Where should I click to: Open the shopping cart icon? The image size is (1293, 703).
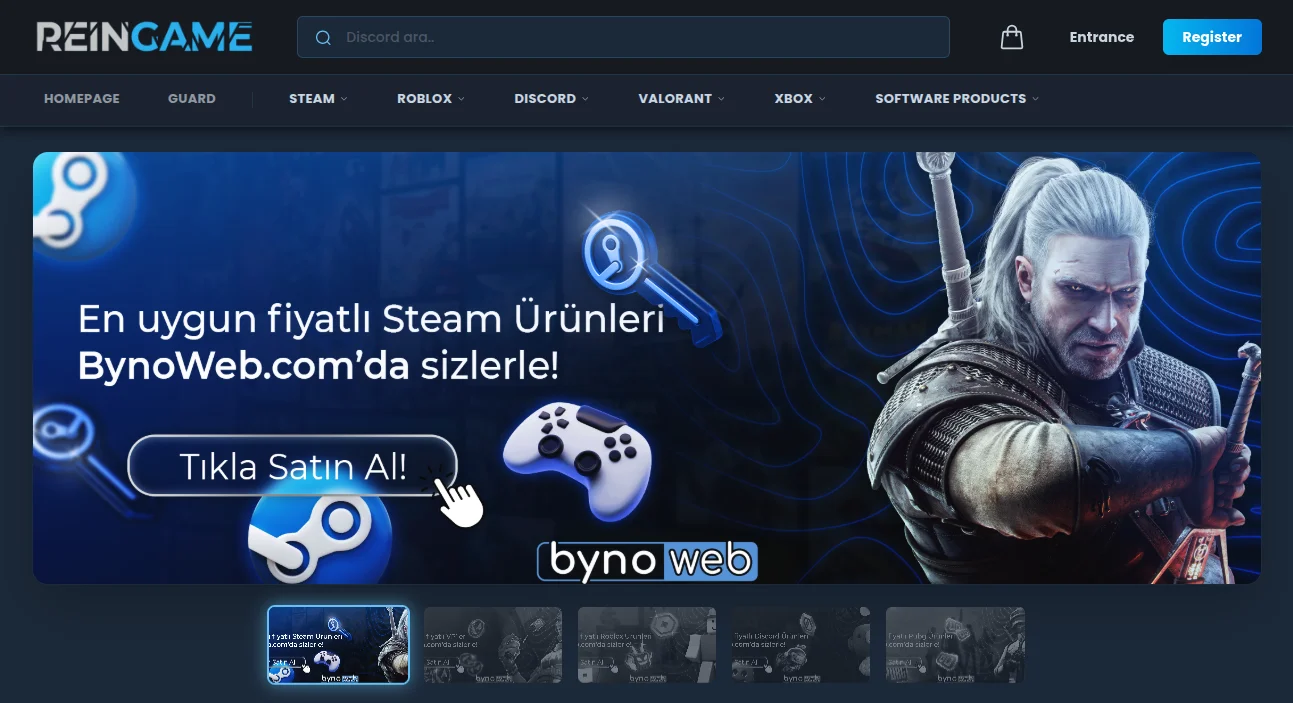1011,37
